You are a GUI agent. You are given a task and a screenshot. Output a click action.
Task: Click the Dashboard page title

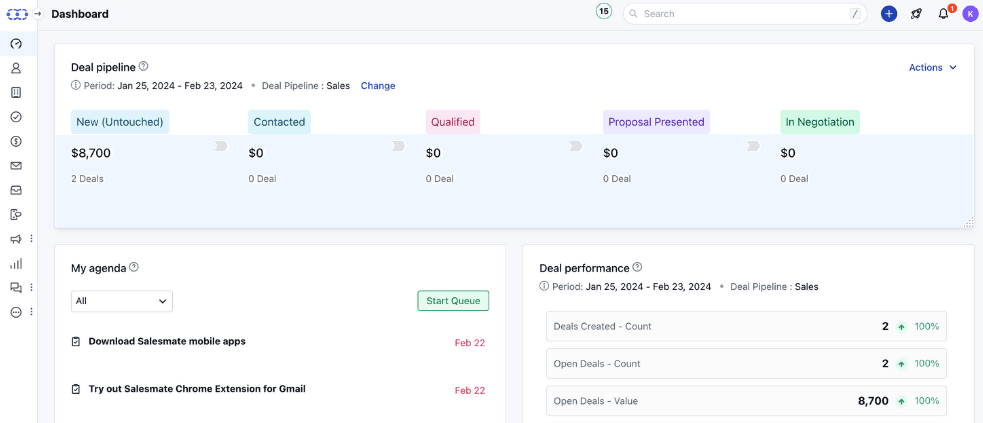point(80,14)
